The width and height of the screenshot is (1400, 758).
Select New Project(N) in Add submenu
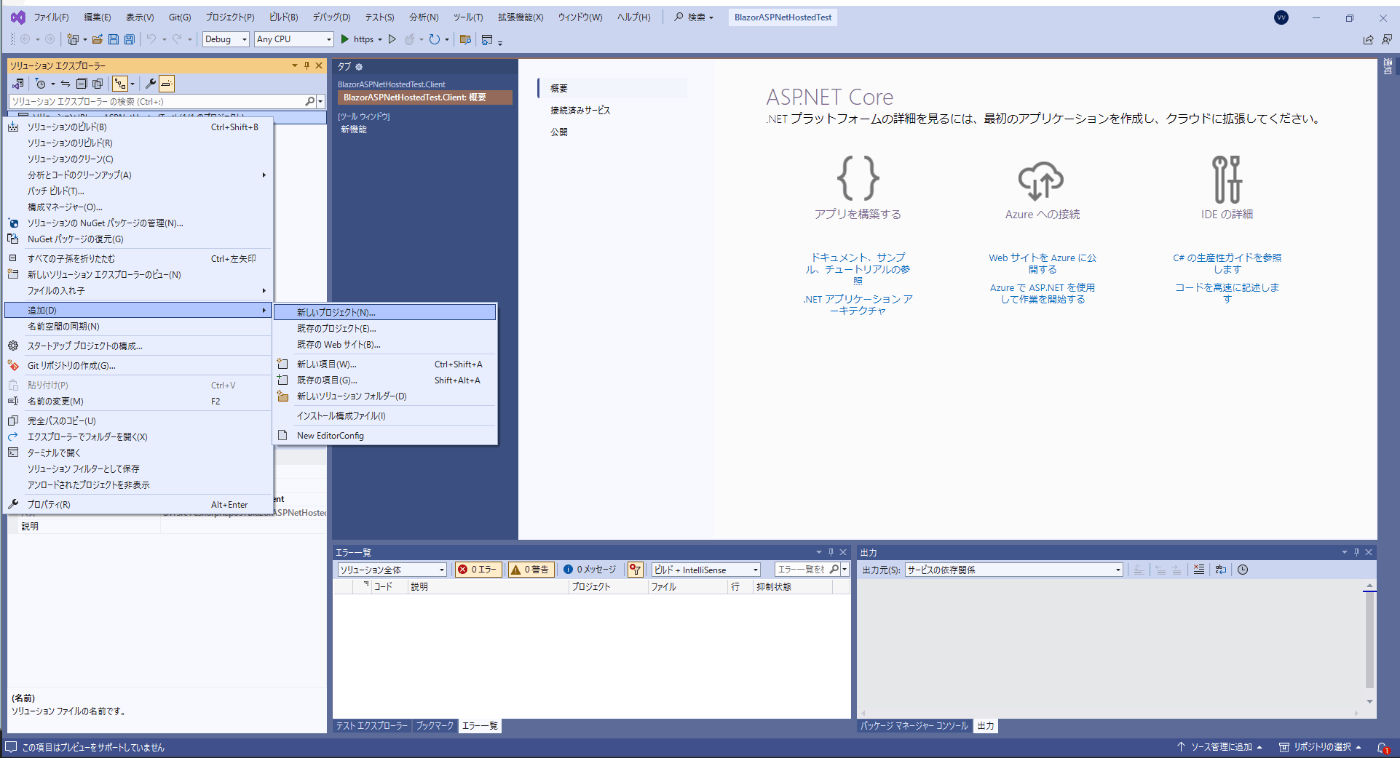(385, 312)
